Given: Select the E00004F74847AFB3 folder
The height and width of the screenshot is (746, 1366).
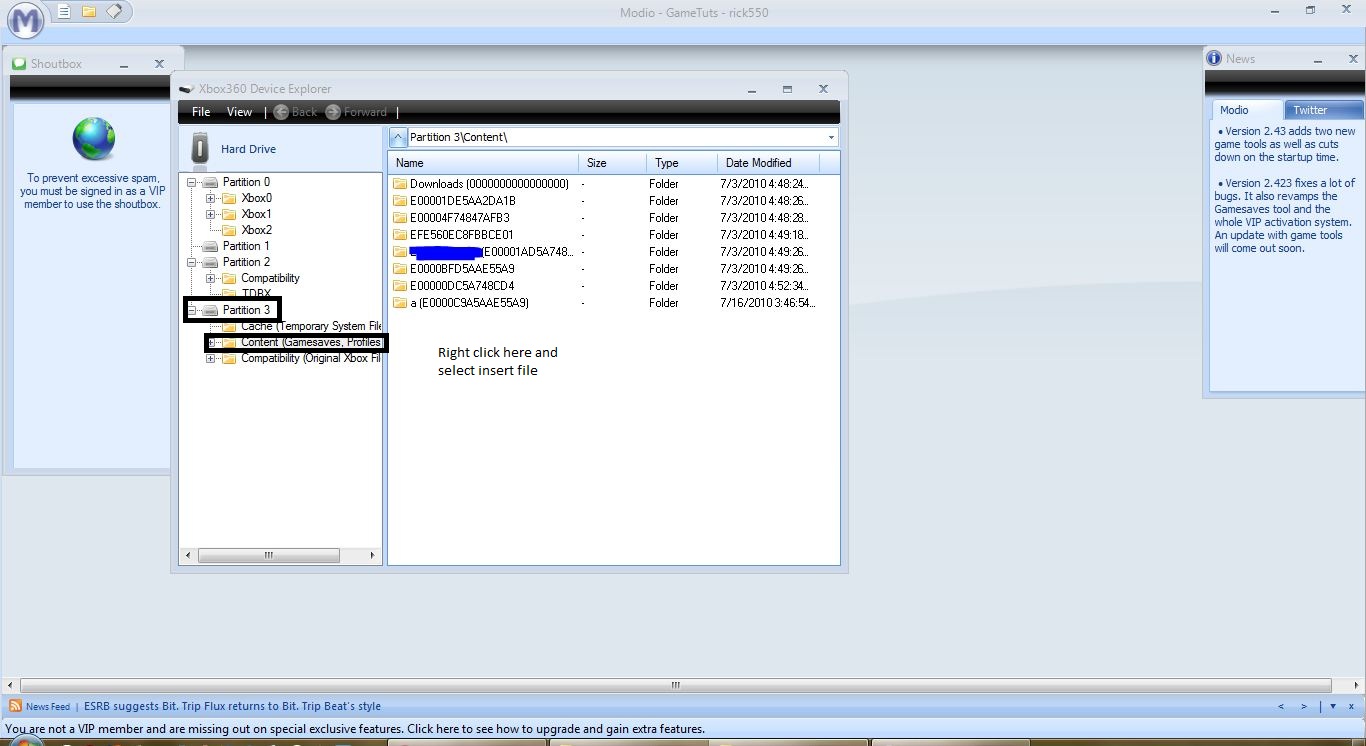Looking at the screenshot, I should coord(460,218).
